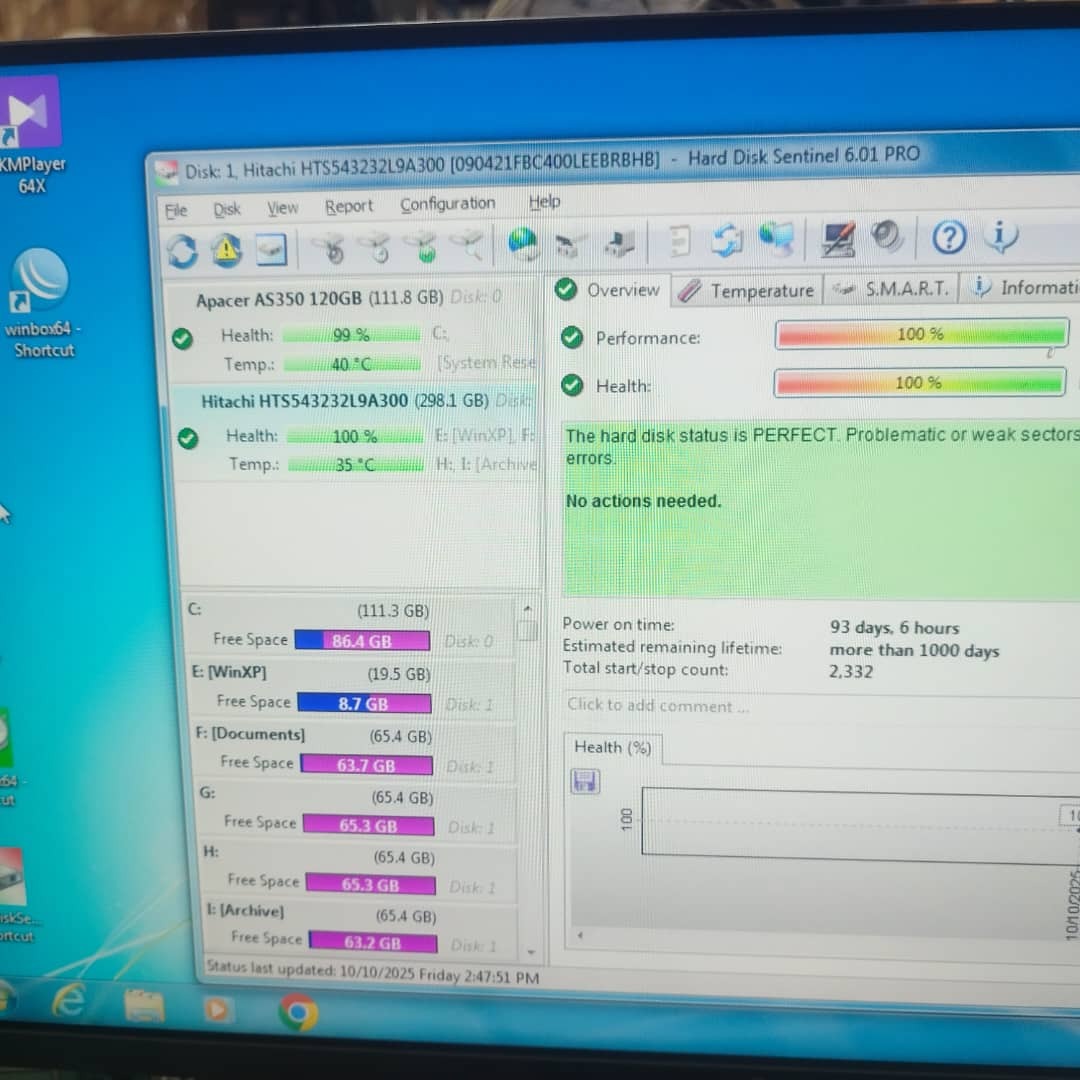The width and height of the screenshot is (1080, 1080).
Task: Click the E: [WinXP] free space bar
Action: [x=364, y=704]
